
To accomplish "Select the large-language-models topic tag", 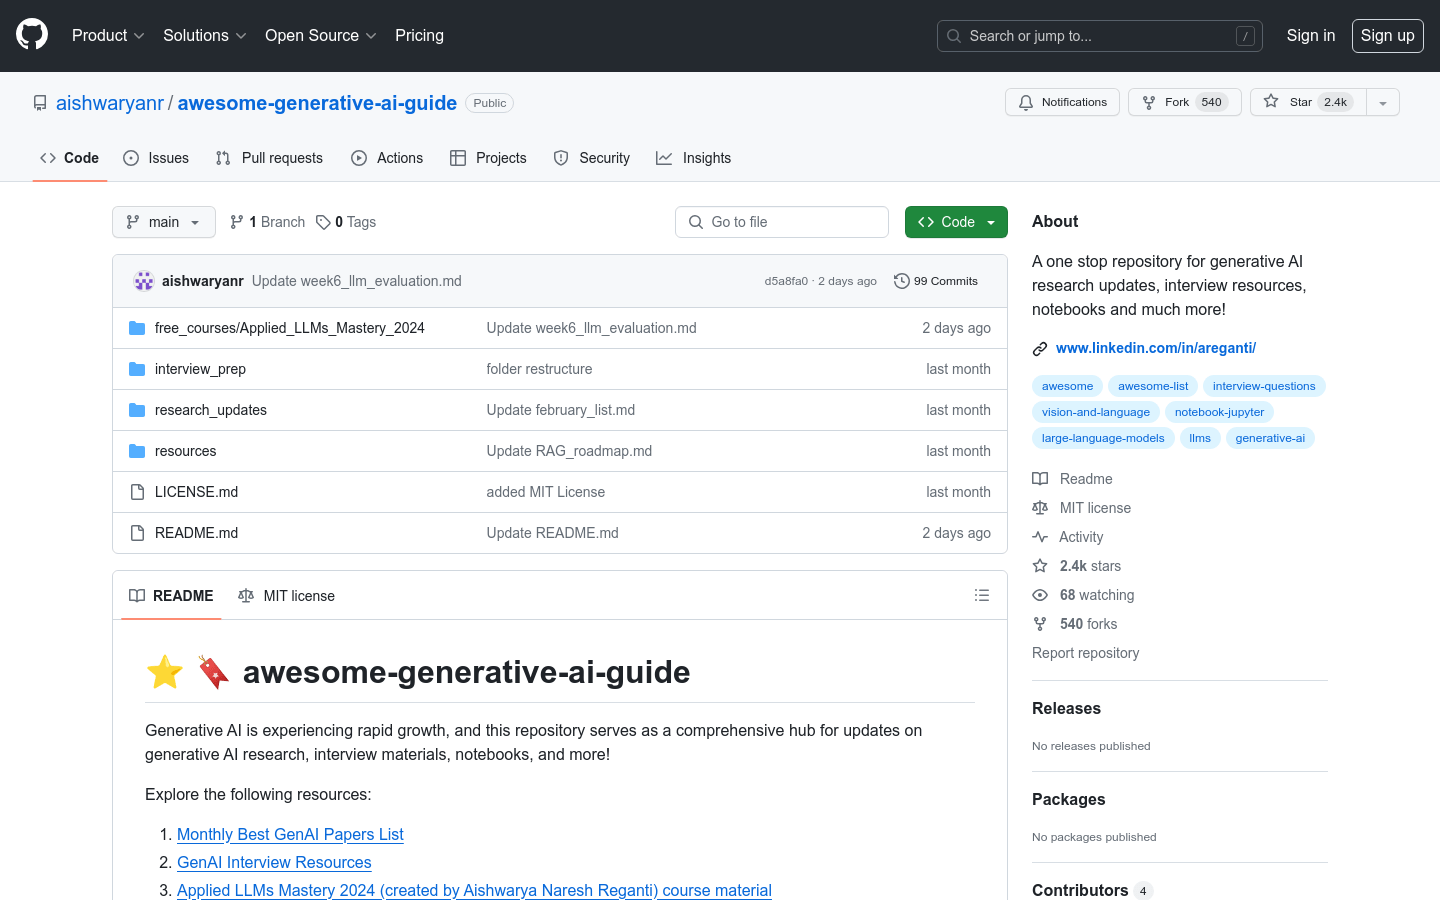I will point(1103,437).
